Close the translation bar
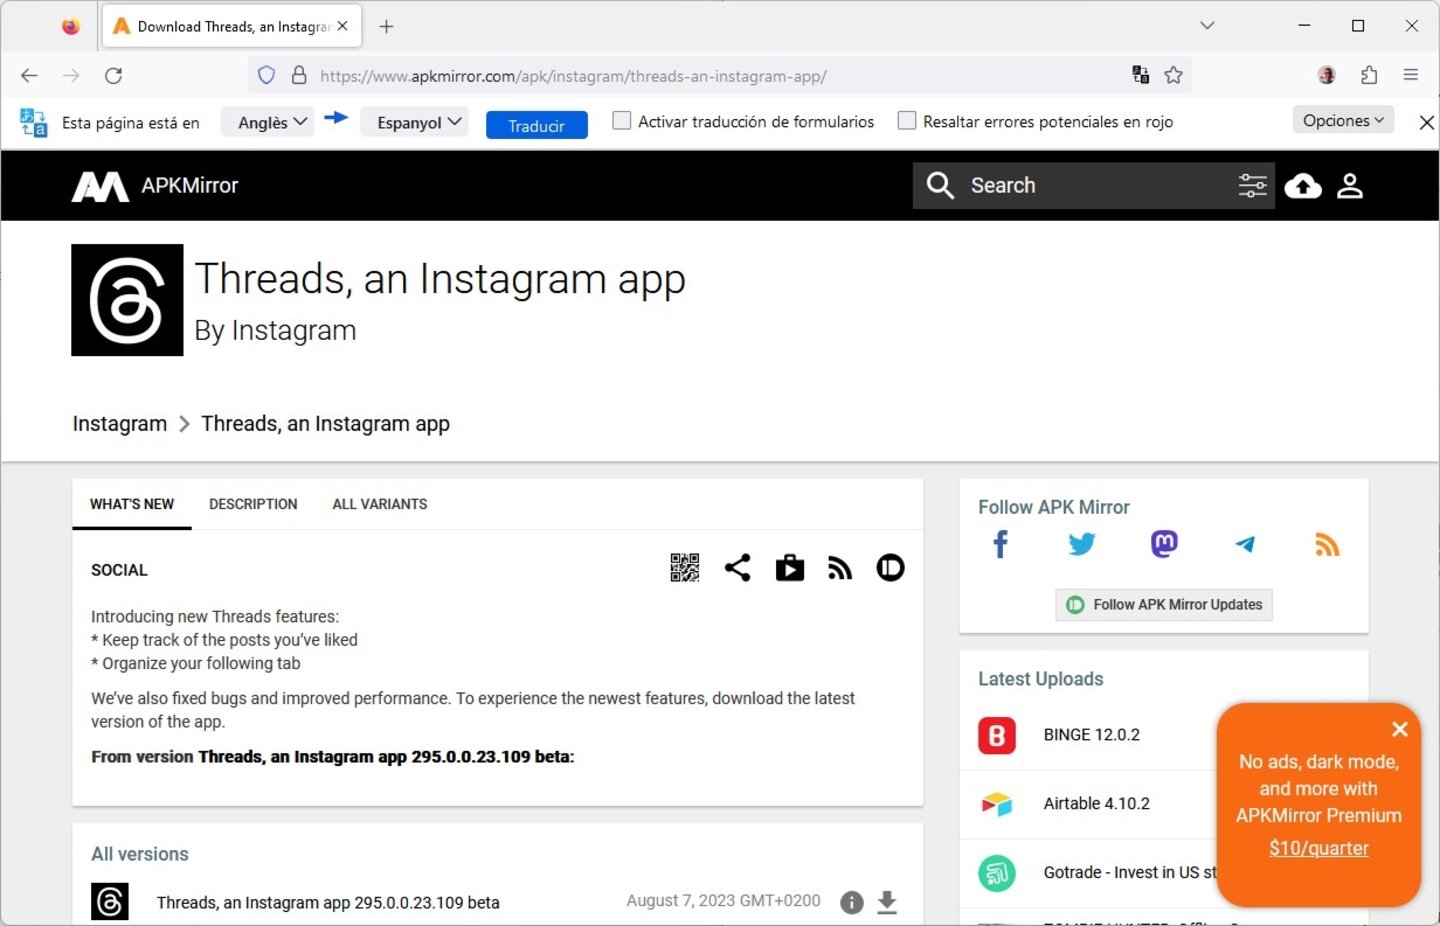The width and height of the screenshot is (1440, 926). 1427,122
